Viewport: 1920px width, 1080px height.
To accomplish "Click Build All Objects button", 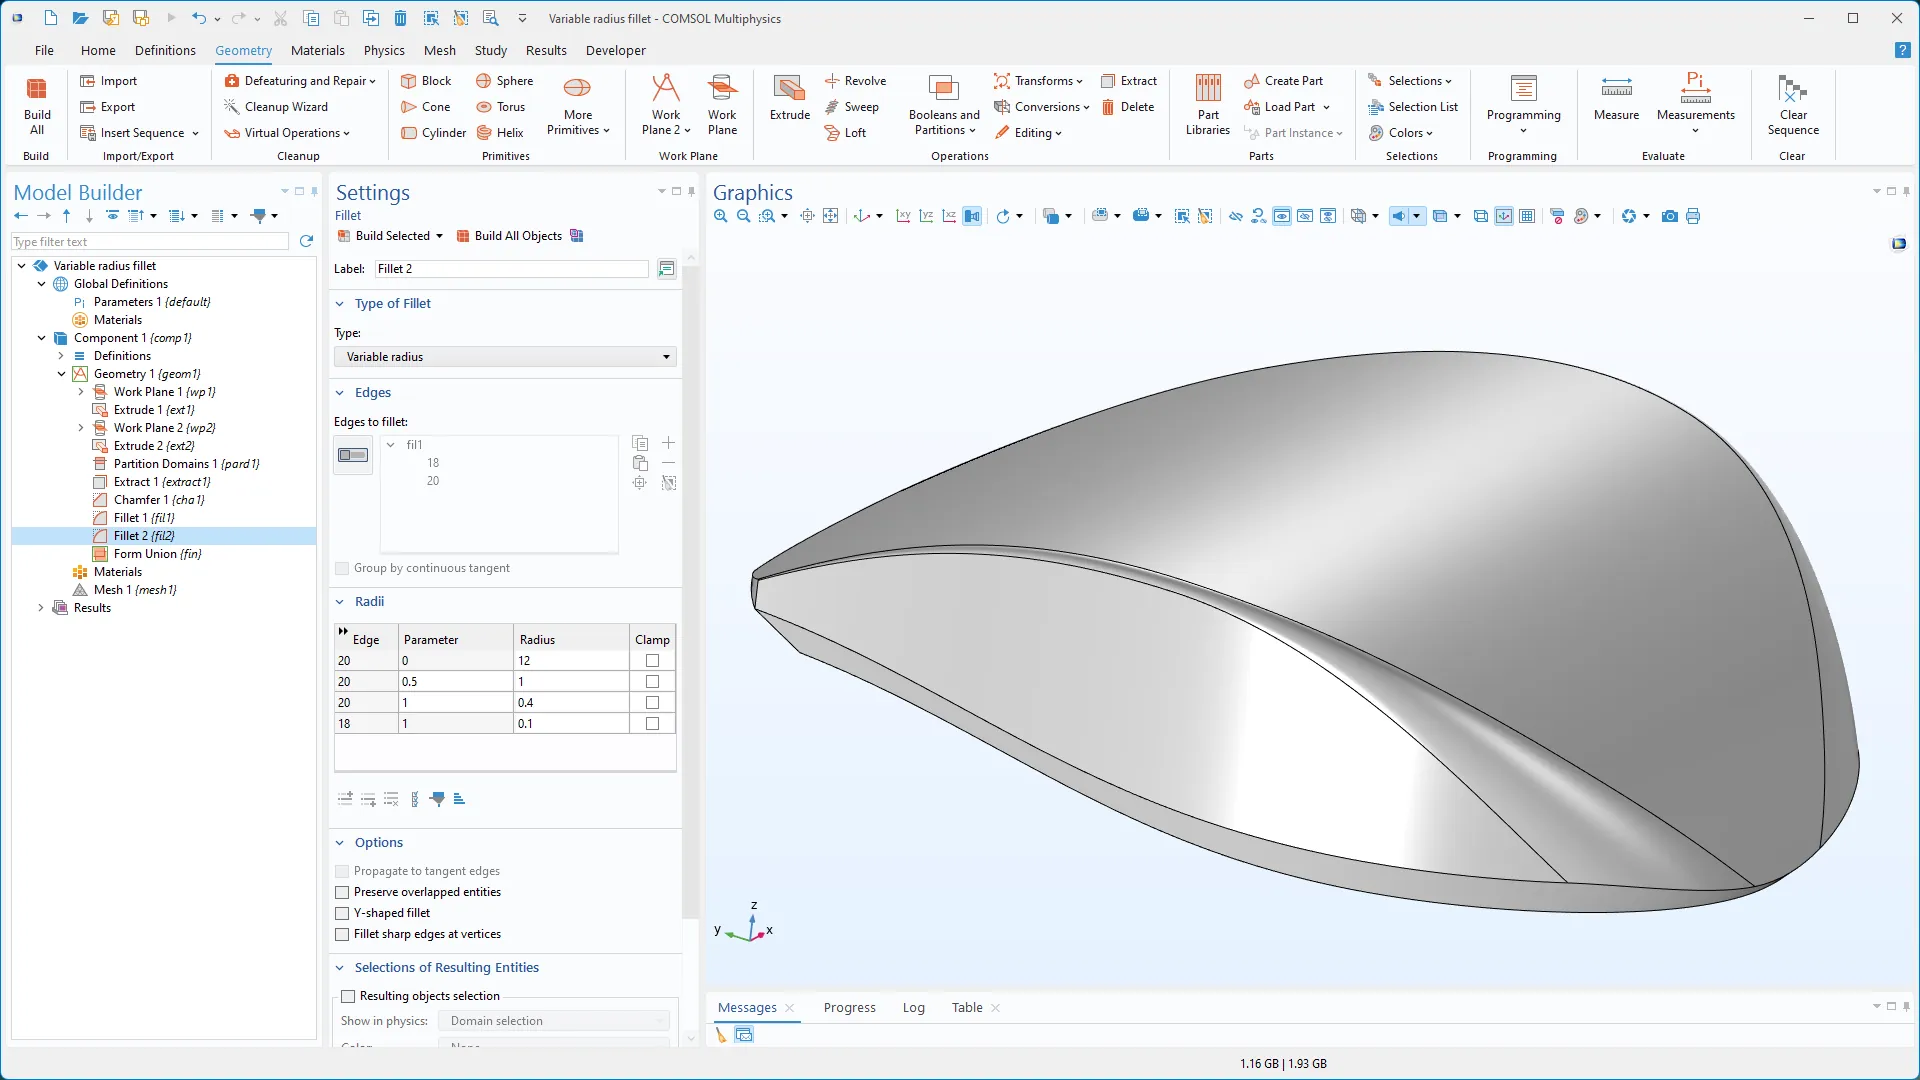I will (509, 236).
